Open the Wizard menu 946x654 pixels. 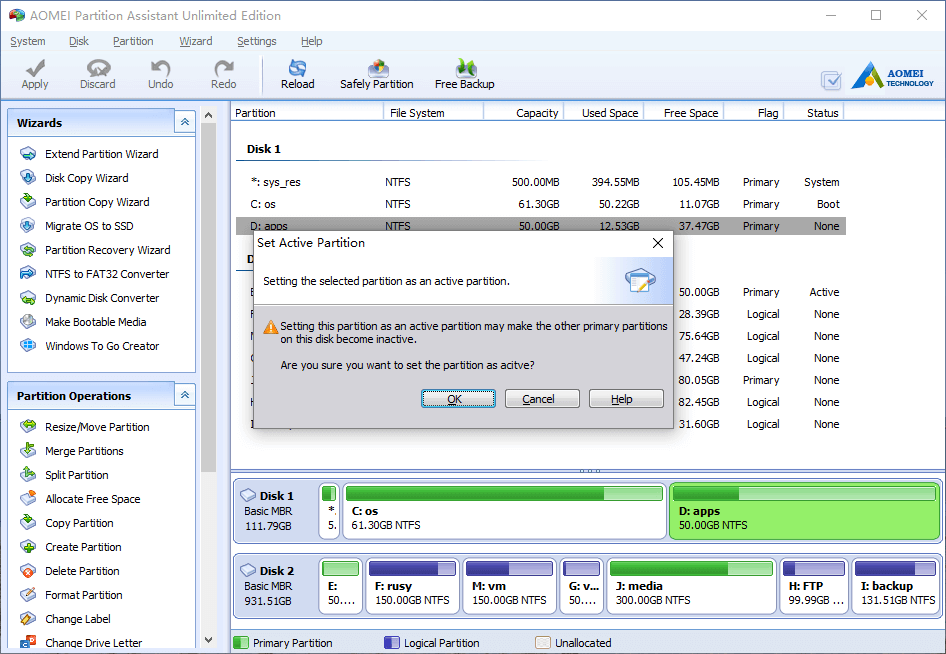point(195,41)
